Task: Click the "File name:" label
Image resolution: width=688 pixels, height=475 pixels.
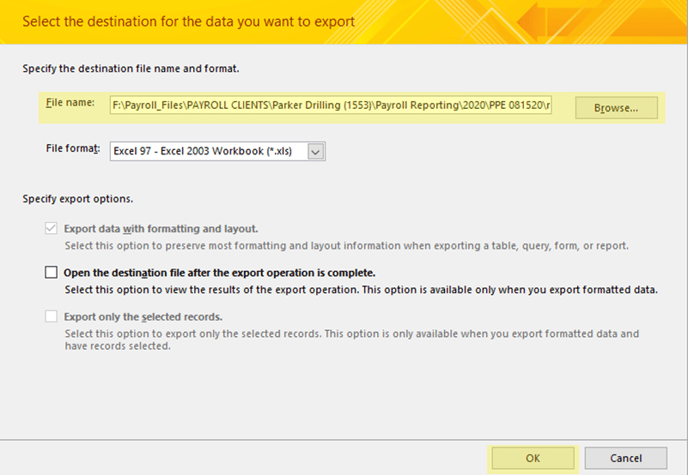Action: coord(73,104)
